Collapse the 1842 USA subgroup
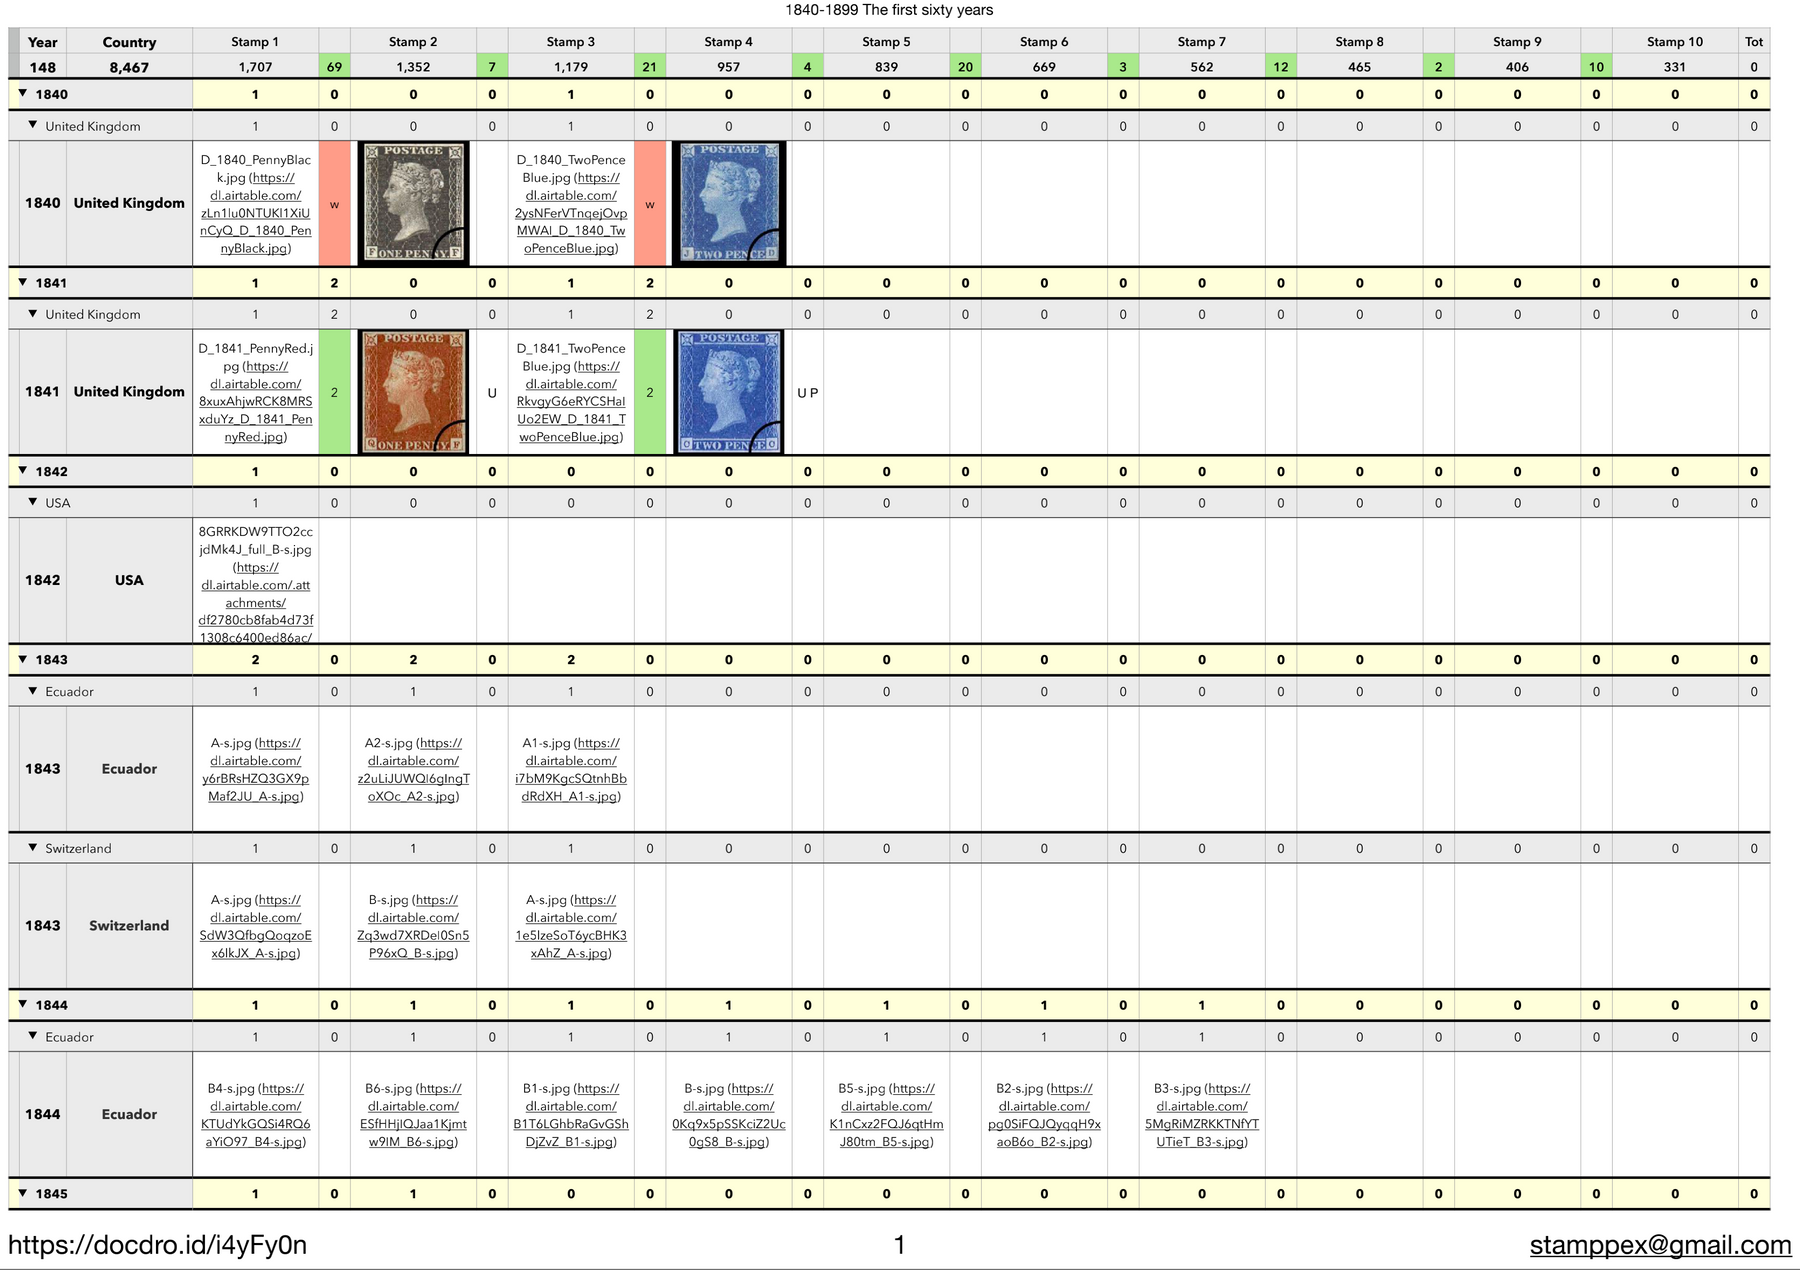Viewport: 1800px width, 1270px height. pyautogui.click(x=33, y=502)
